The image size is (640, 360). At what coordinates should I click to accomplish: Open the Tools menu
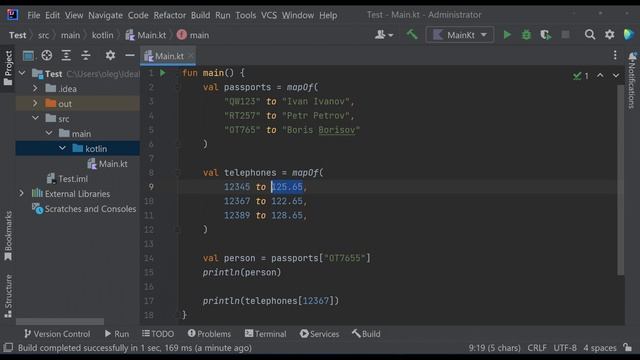tap(245, 16)
